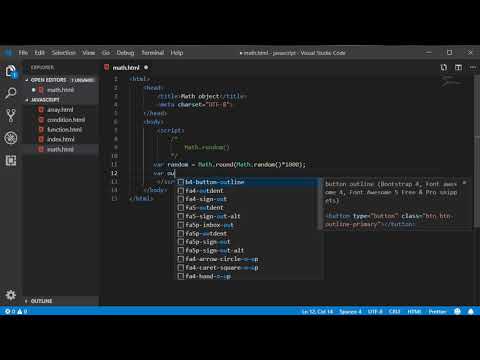
Task: Click the 1 UNSAVED badge
Action: pyautogui.click(x=83, y=80)
